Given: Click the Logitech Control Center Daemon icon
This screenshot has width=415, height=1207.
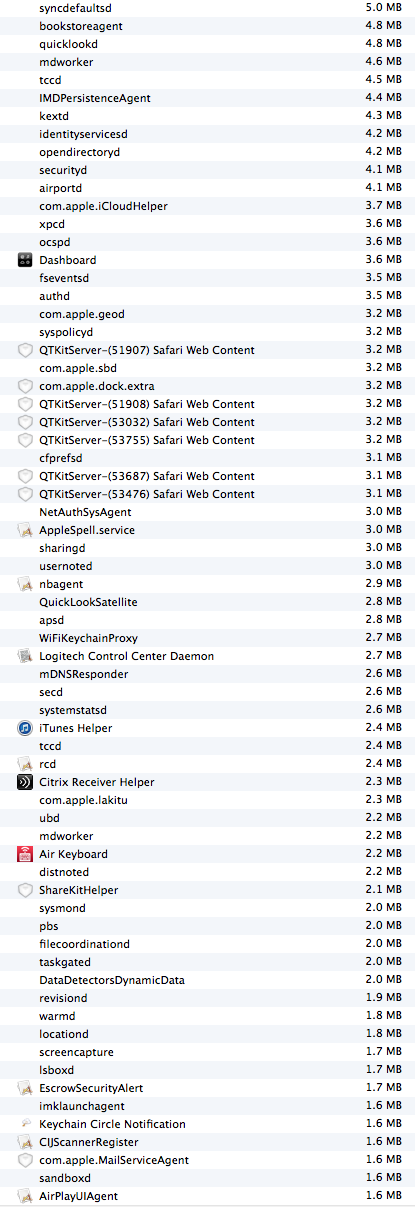Looking at the screenshot, I should tap(26, 656).
